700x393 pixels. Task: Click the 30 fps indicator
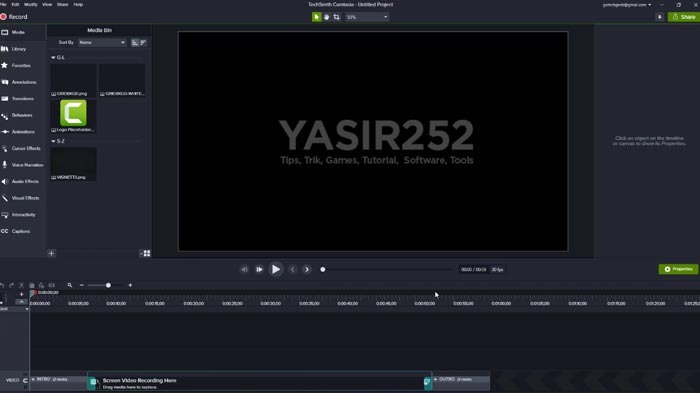click(x=497, y=270)
